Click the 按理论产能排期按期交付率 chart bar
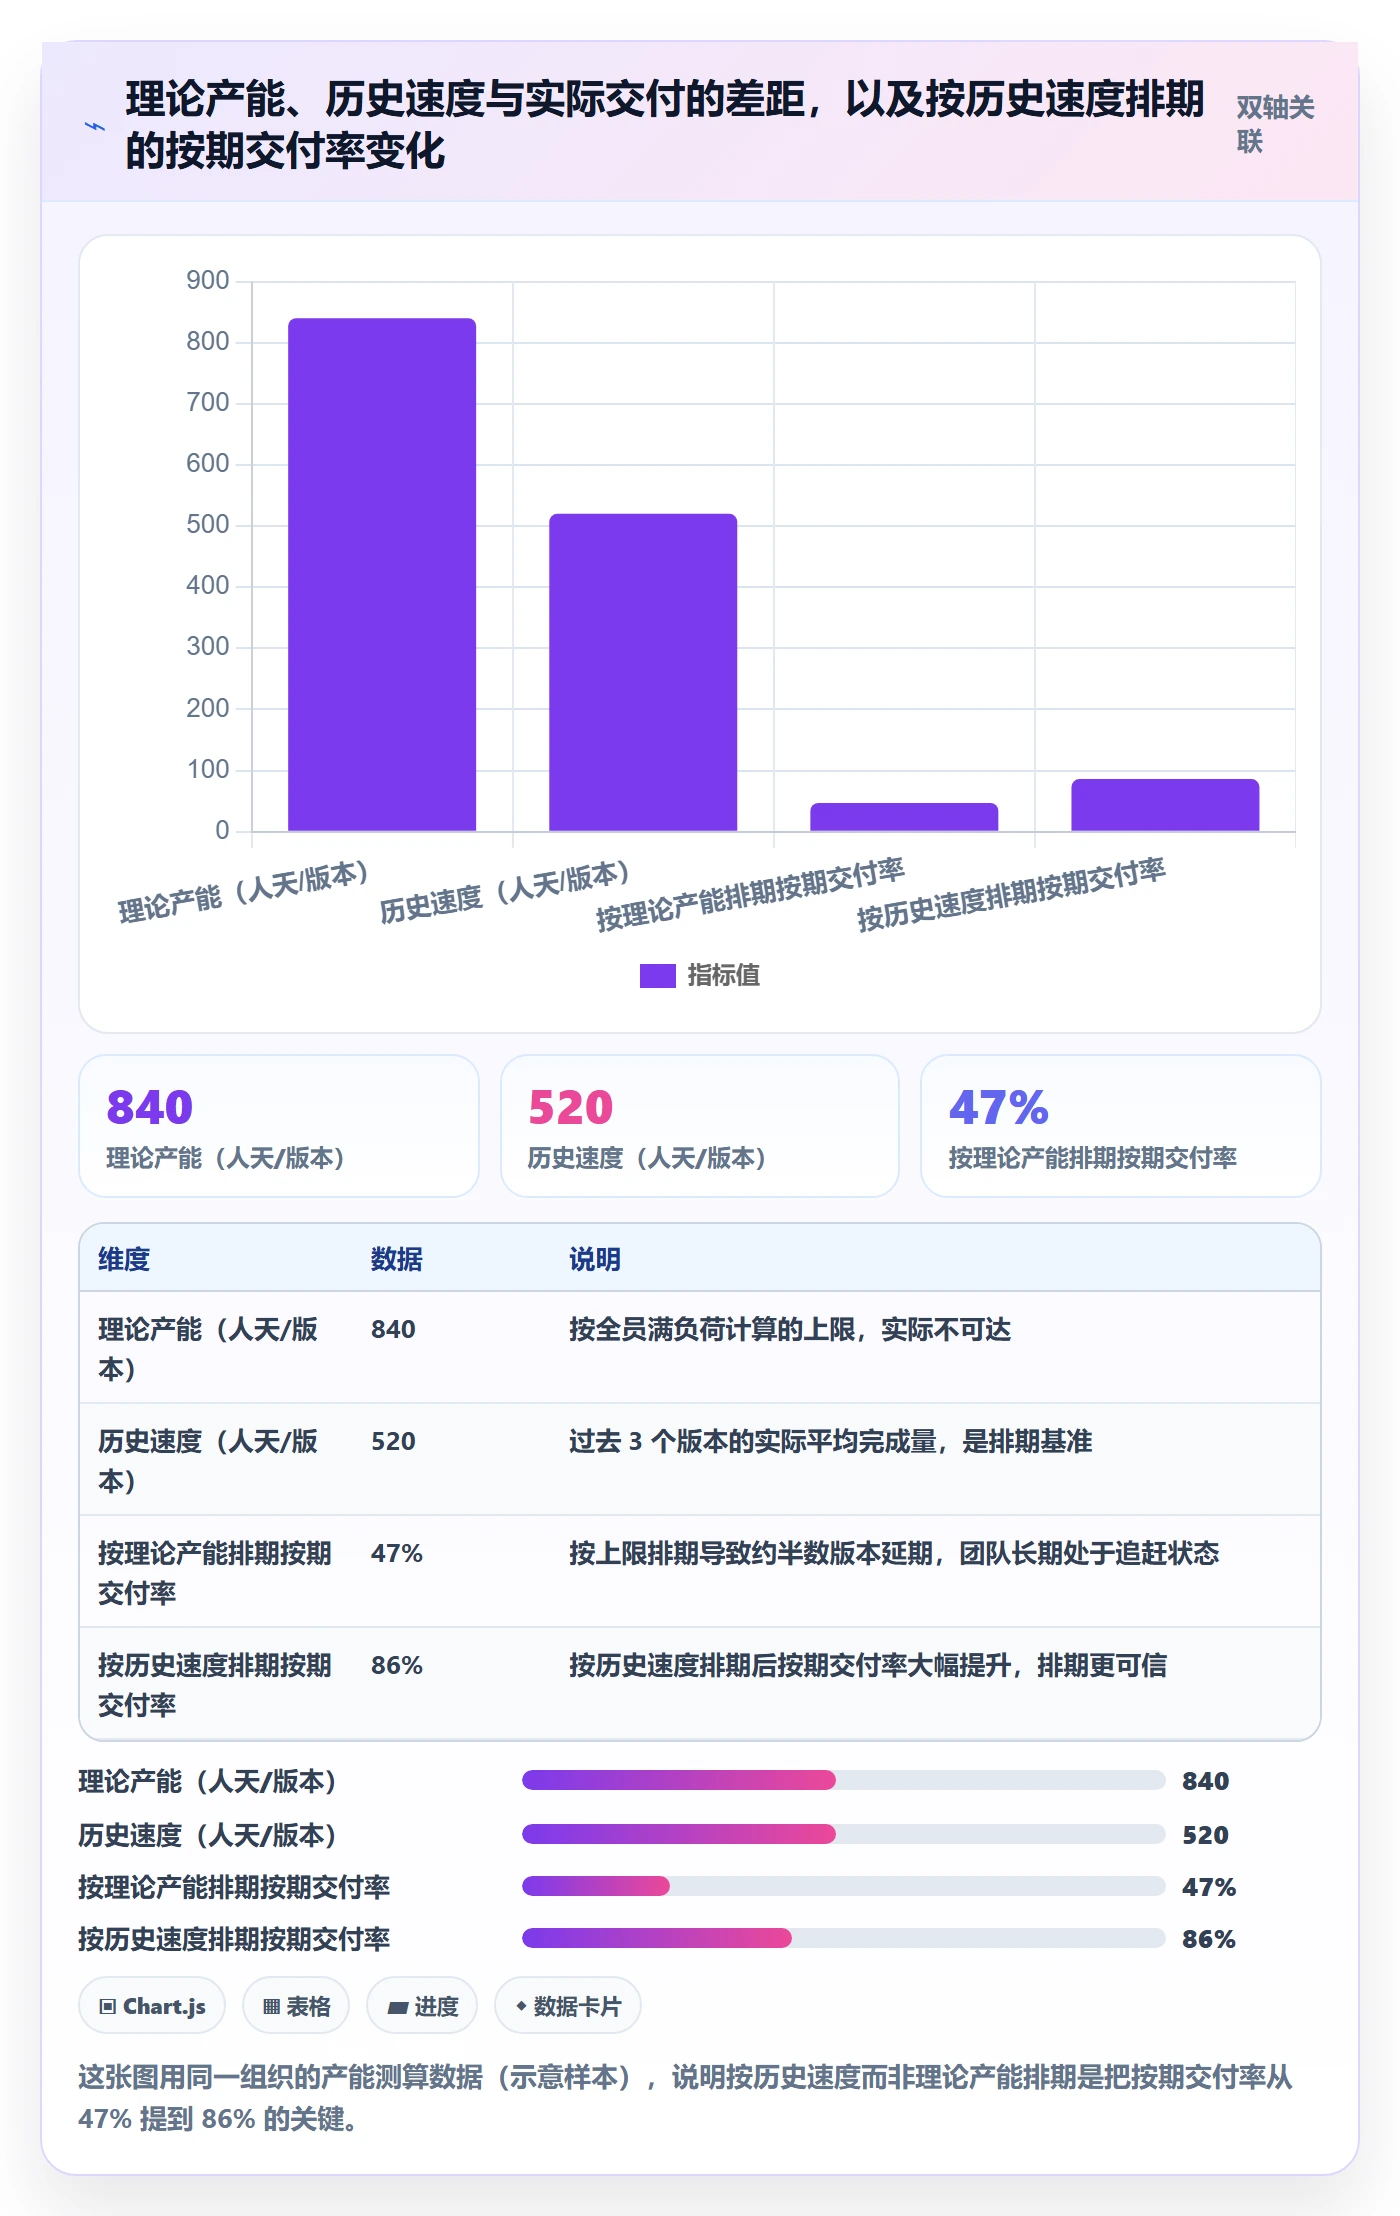 pos(904,816)
